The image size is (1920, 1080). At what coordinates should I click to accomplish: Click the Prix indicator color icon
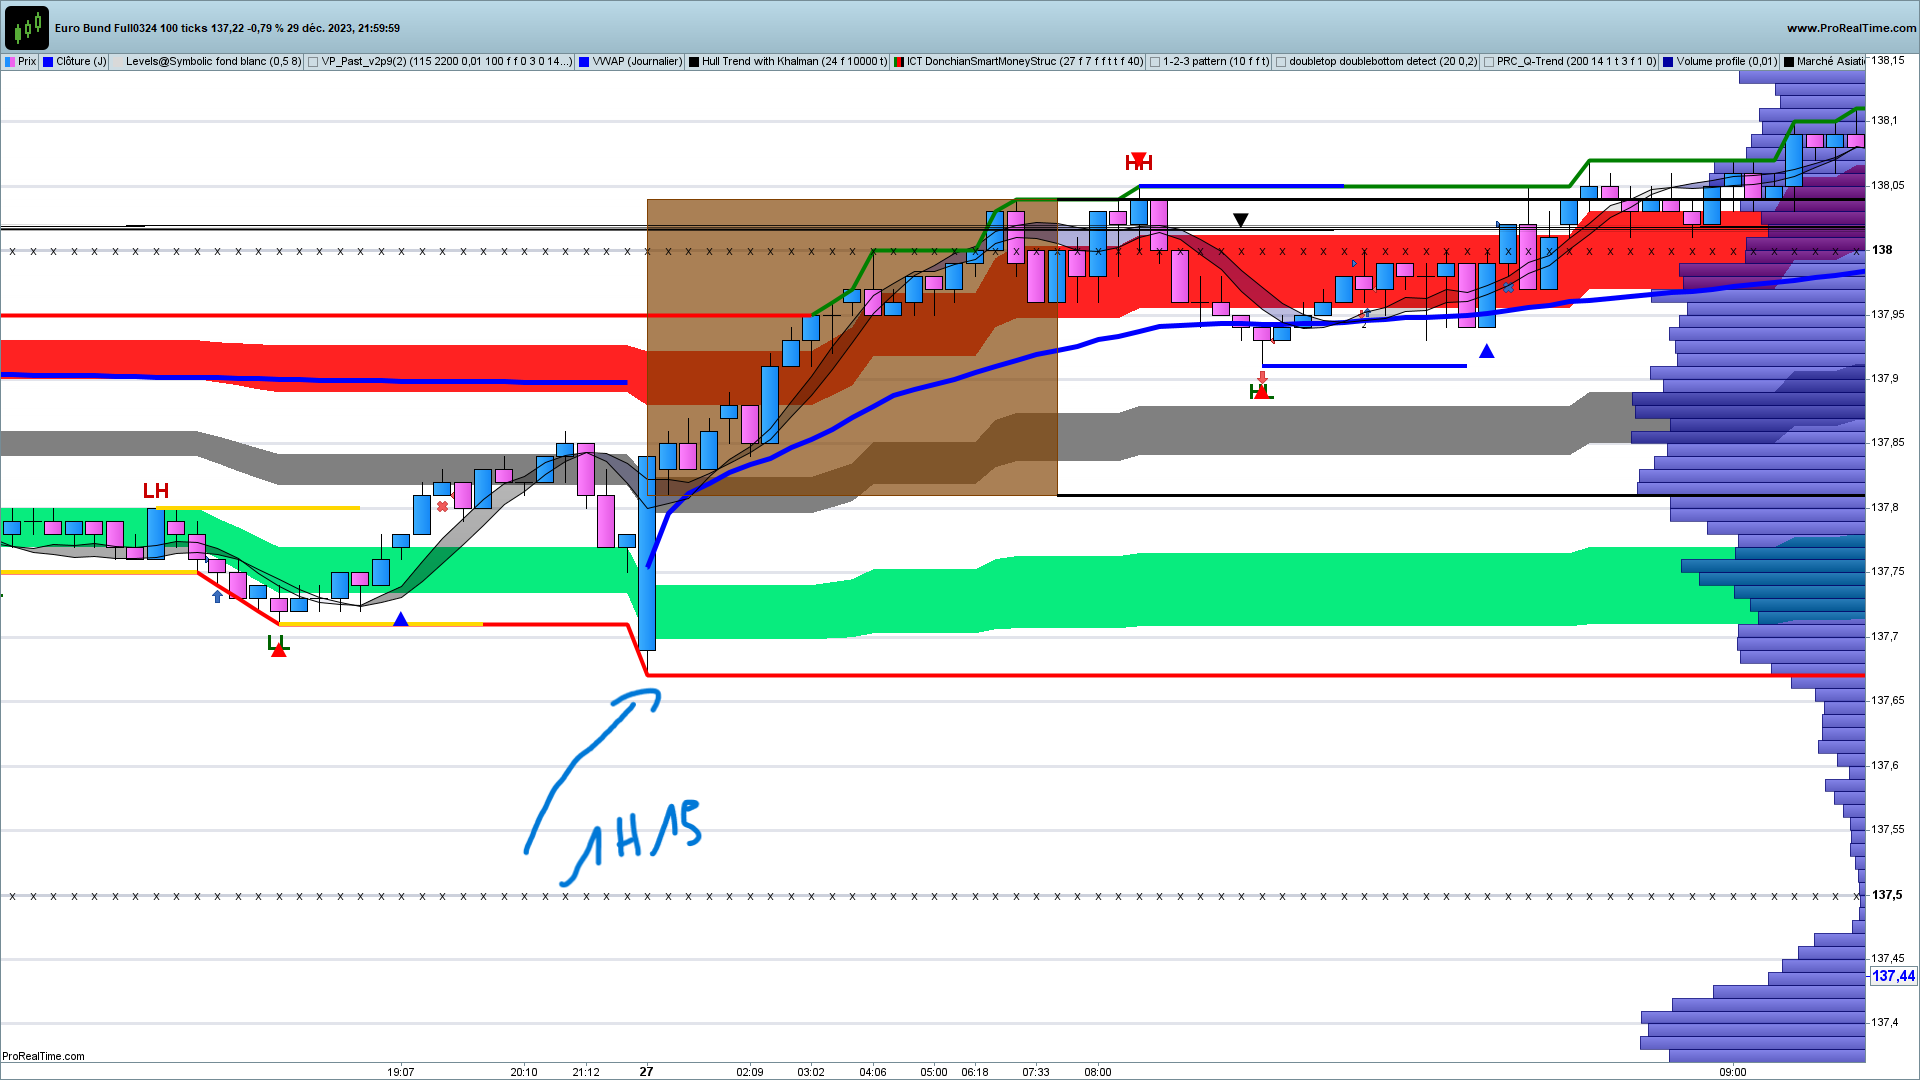[x=10, y=62]
